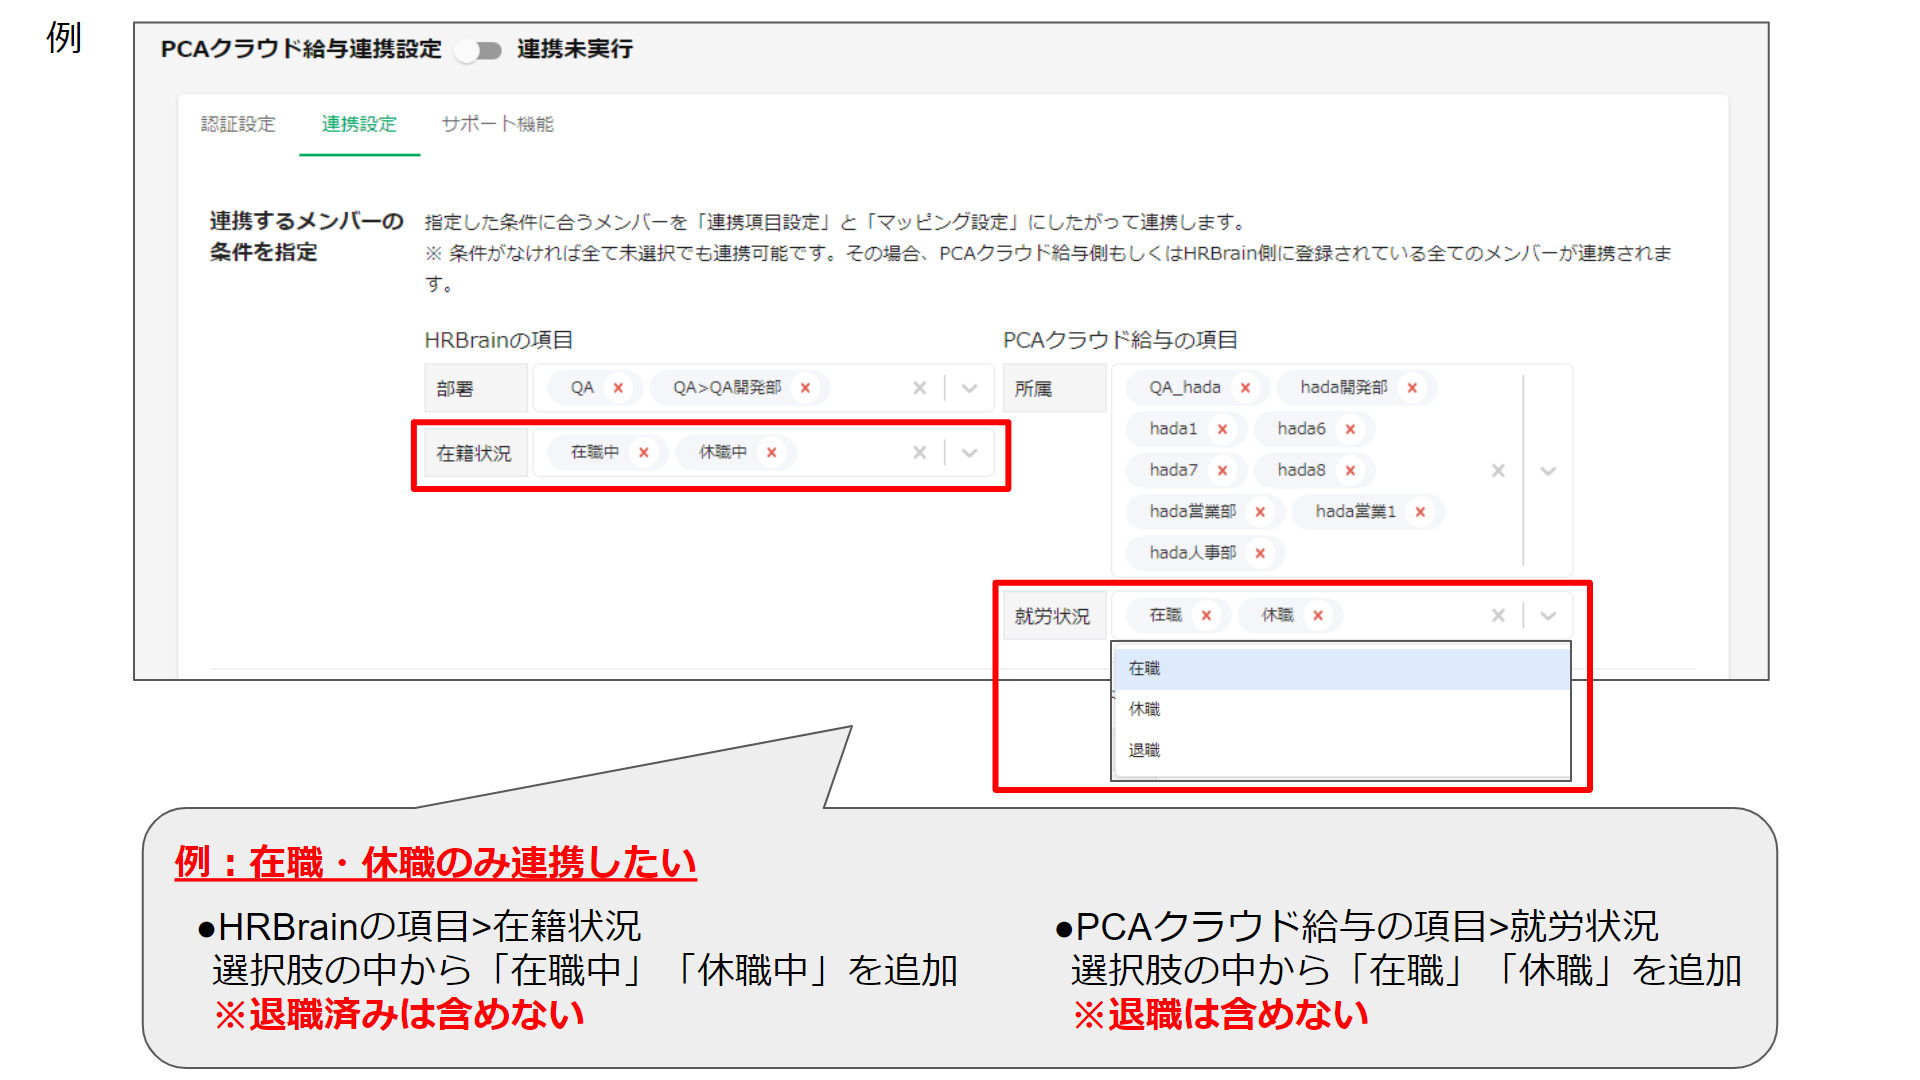
Task: Remove the 在職 tag in 就労状況
Action: coord(1206,615)
